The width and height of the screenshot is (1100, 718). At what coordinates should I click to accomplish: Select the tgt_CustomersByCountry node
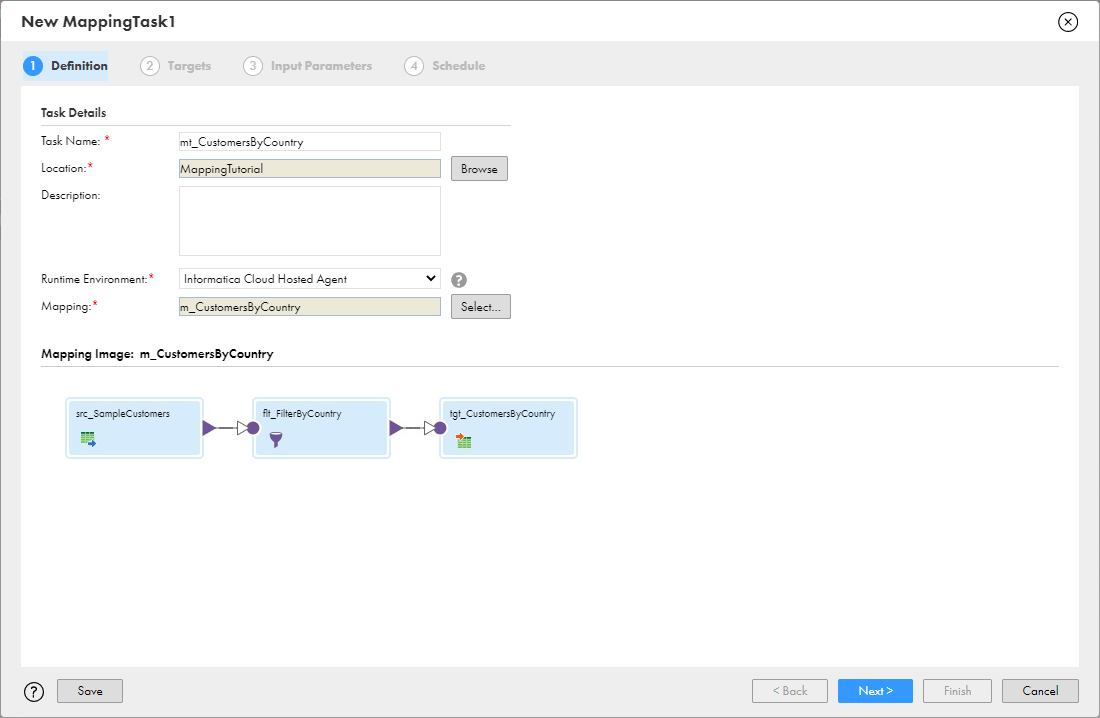tap(508, 428)
